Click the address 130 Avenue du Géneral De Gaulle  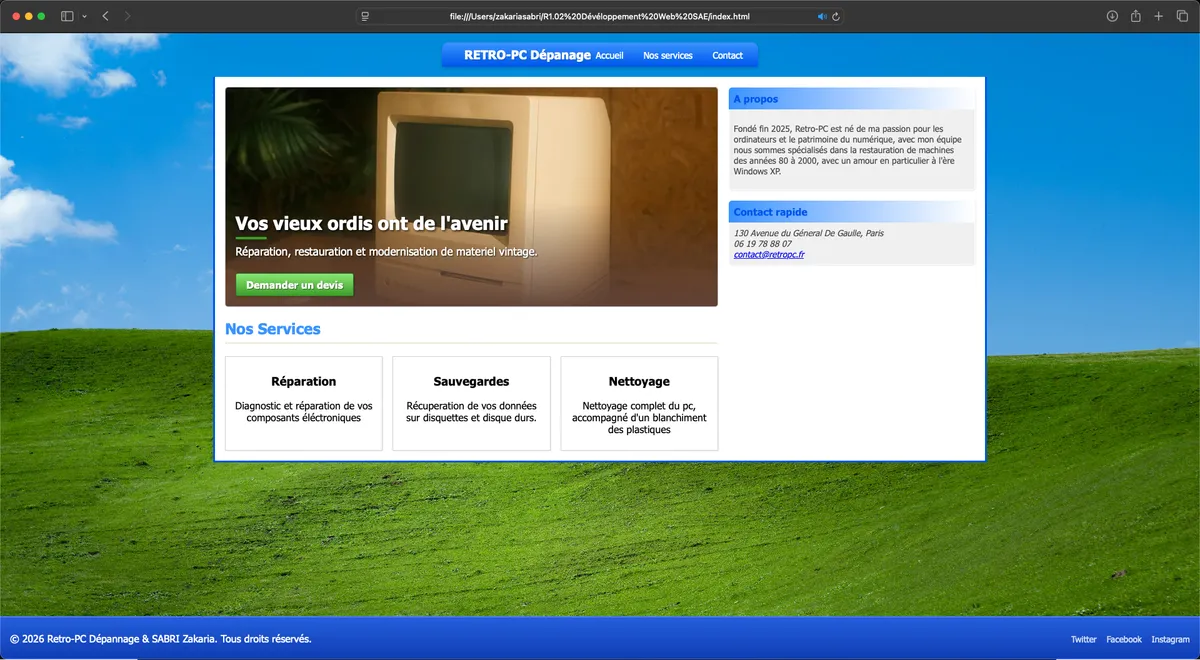[809, 233]
